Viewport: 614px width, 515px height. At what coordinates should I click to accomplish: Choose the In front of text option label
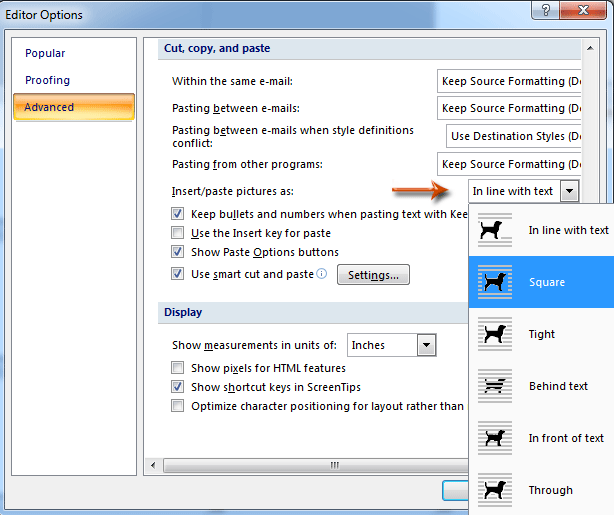(566, 438)
